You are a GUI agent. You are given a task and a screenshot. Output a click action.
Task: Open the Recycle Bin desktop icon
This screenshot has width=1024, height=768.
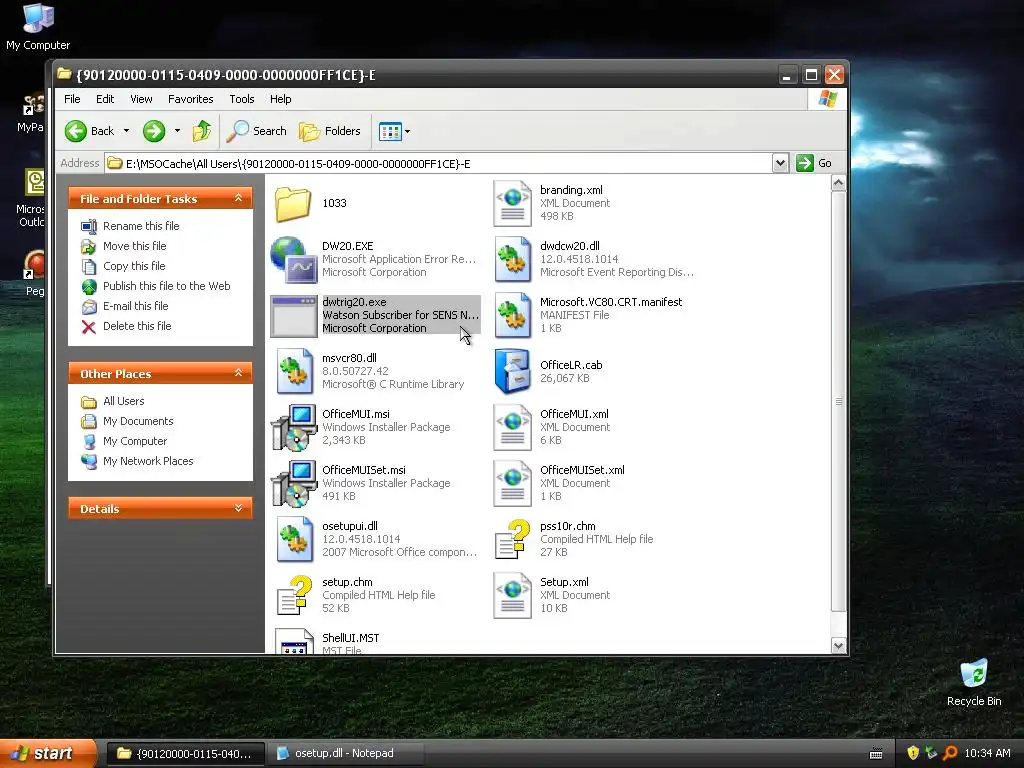click(x=974, y=683)
